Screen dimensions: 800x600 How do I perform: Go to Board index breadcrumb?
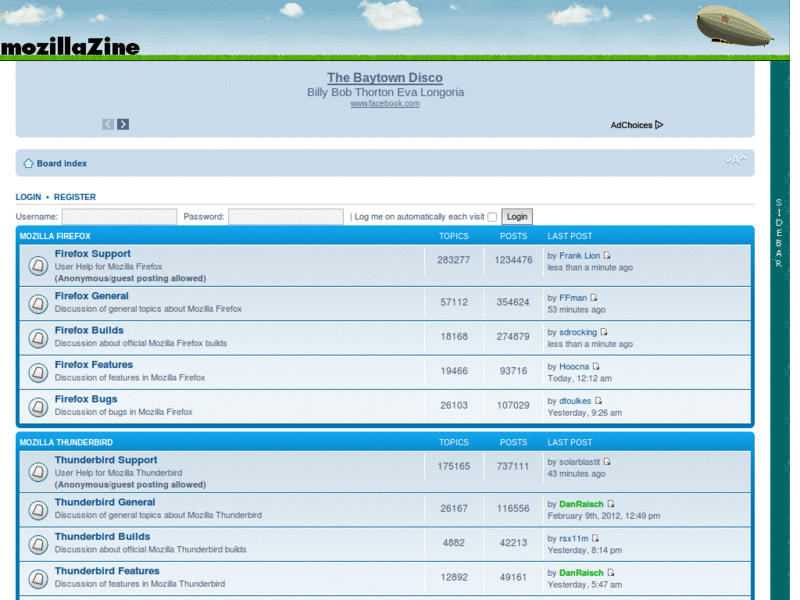click(62, 163)
